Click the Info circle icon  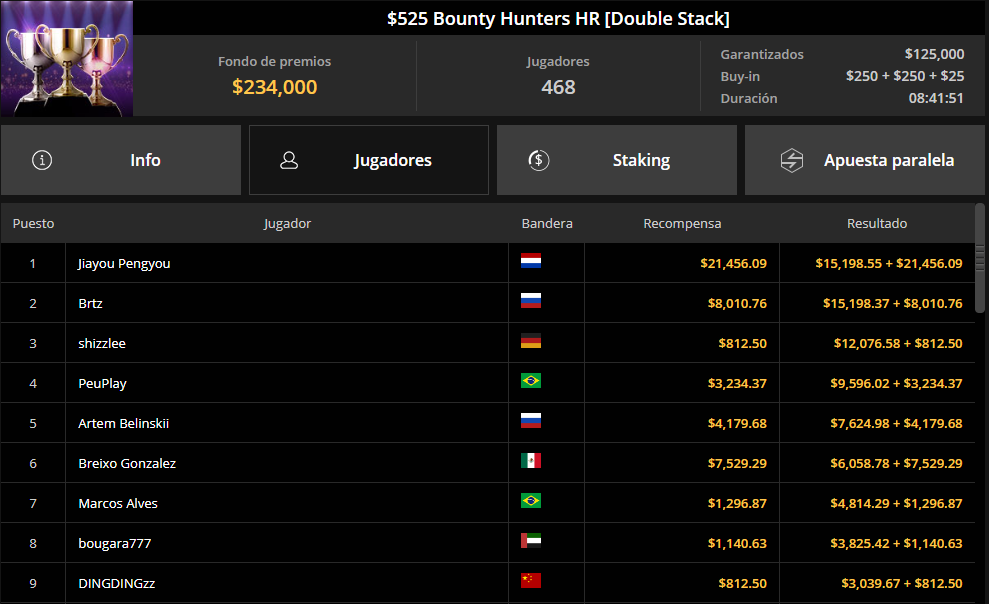click(42, 160)
